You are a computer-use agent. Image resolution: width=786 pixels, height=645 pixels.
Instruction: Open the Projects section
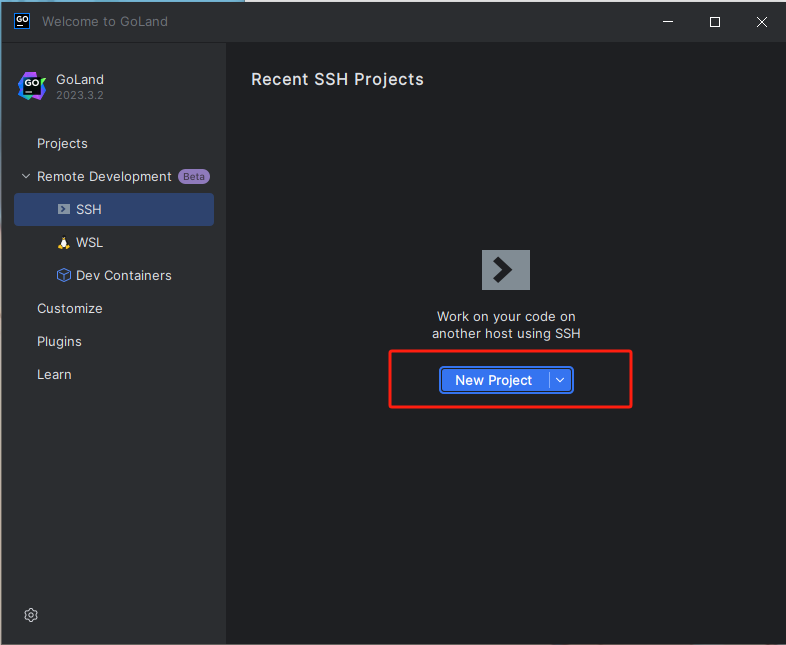pos(62,144)
